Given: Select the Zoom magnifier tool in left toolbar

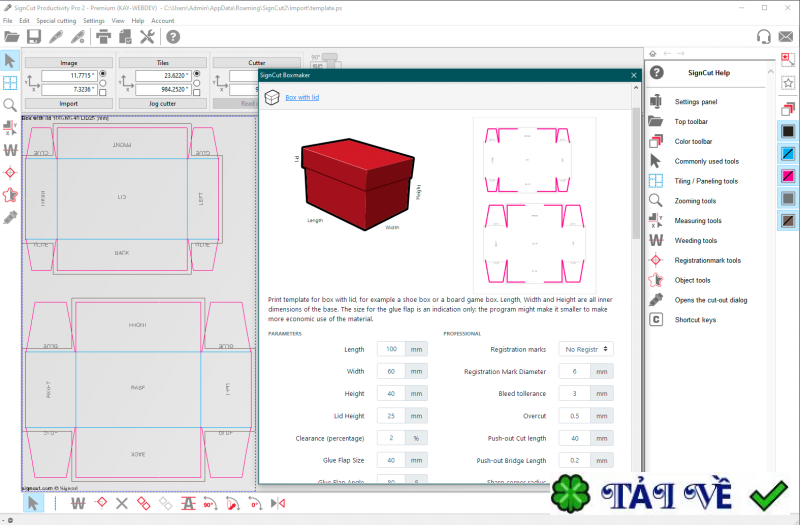Looking at the screenshot, I should [x=10, y=105].
